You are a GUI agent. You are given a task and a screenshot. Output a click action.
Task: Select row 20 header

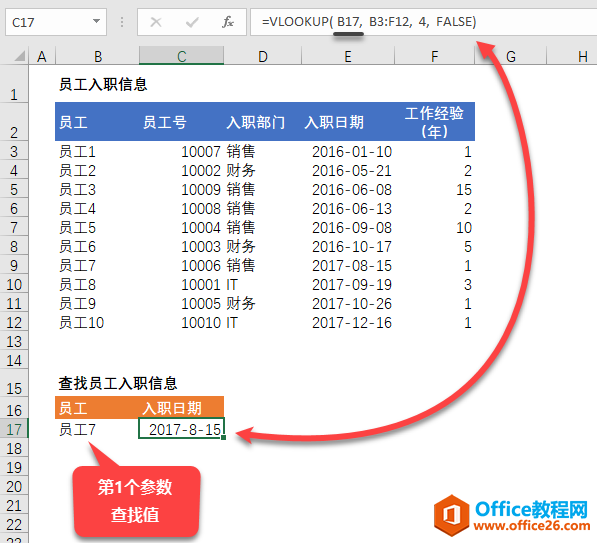click(14, 486)
